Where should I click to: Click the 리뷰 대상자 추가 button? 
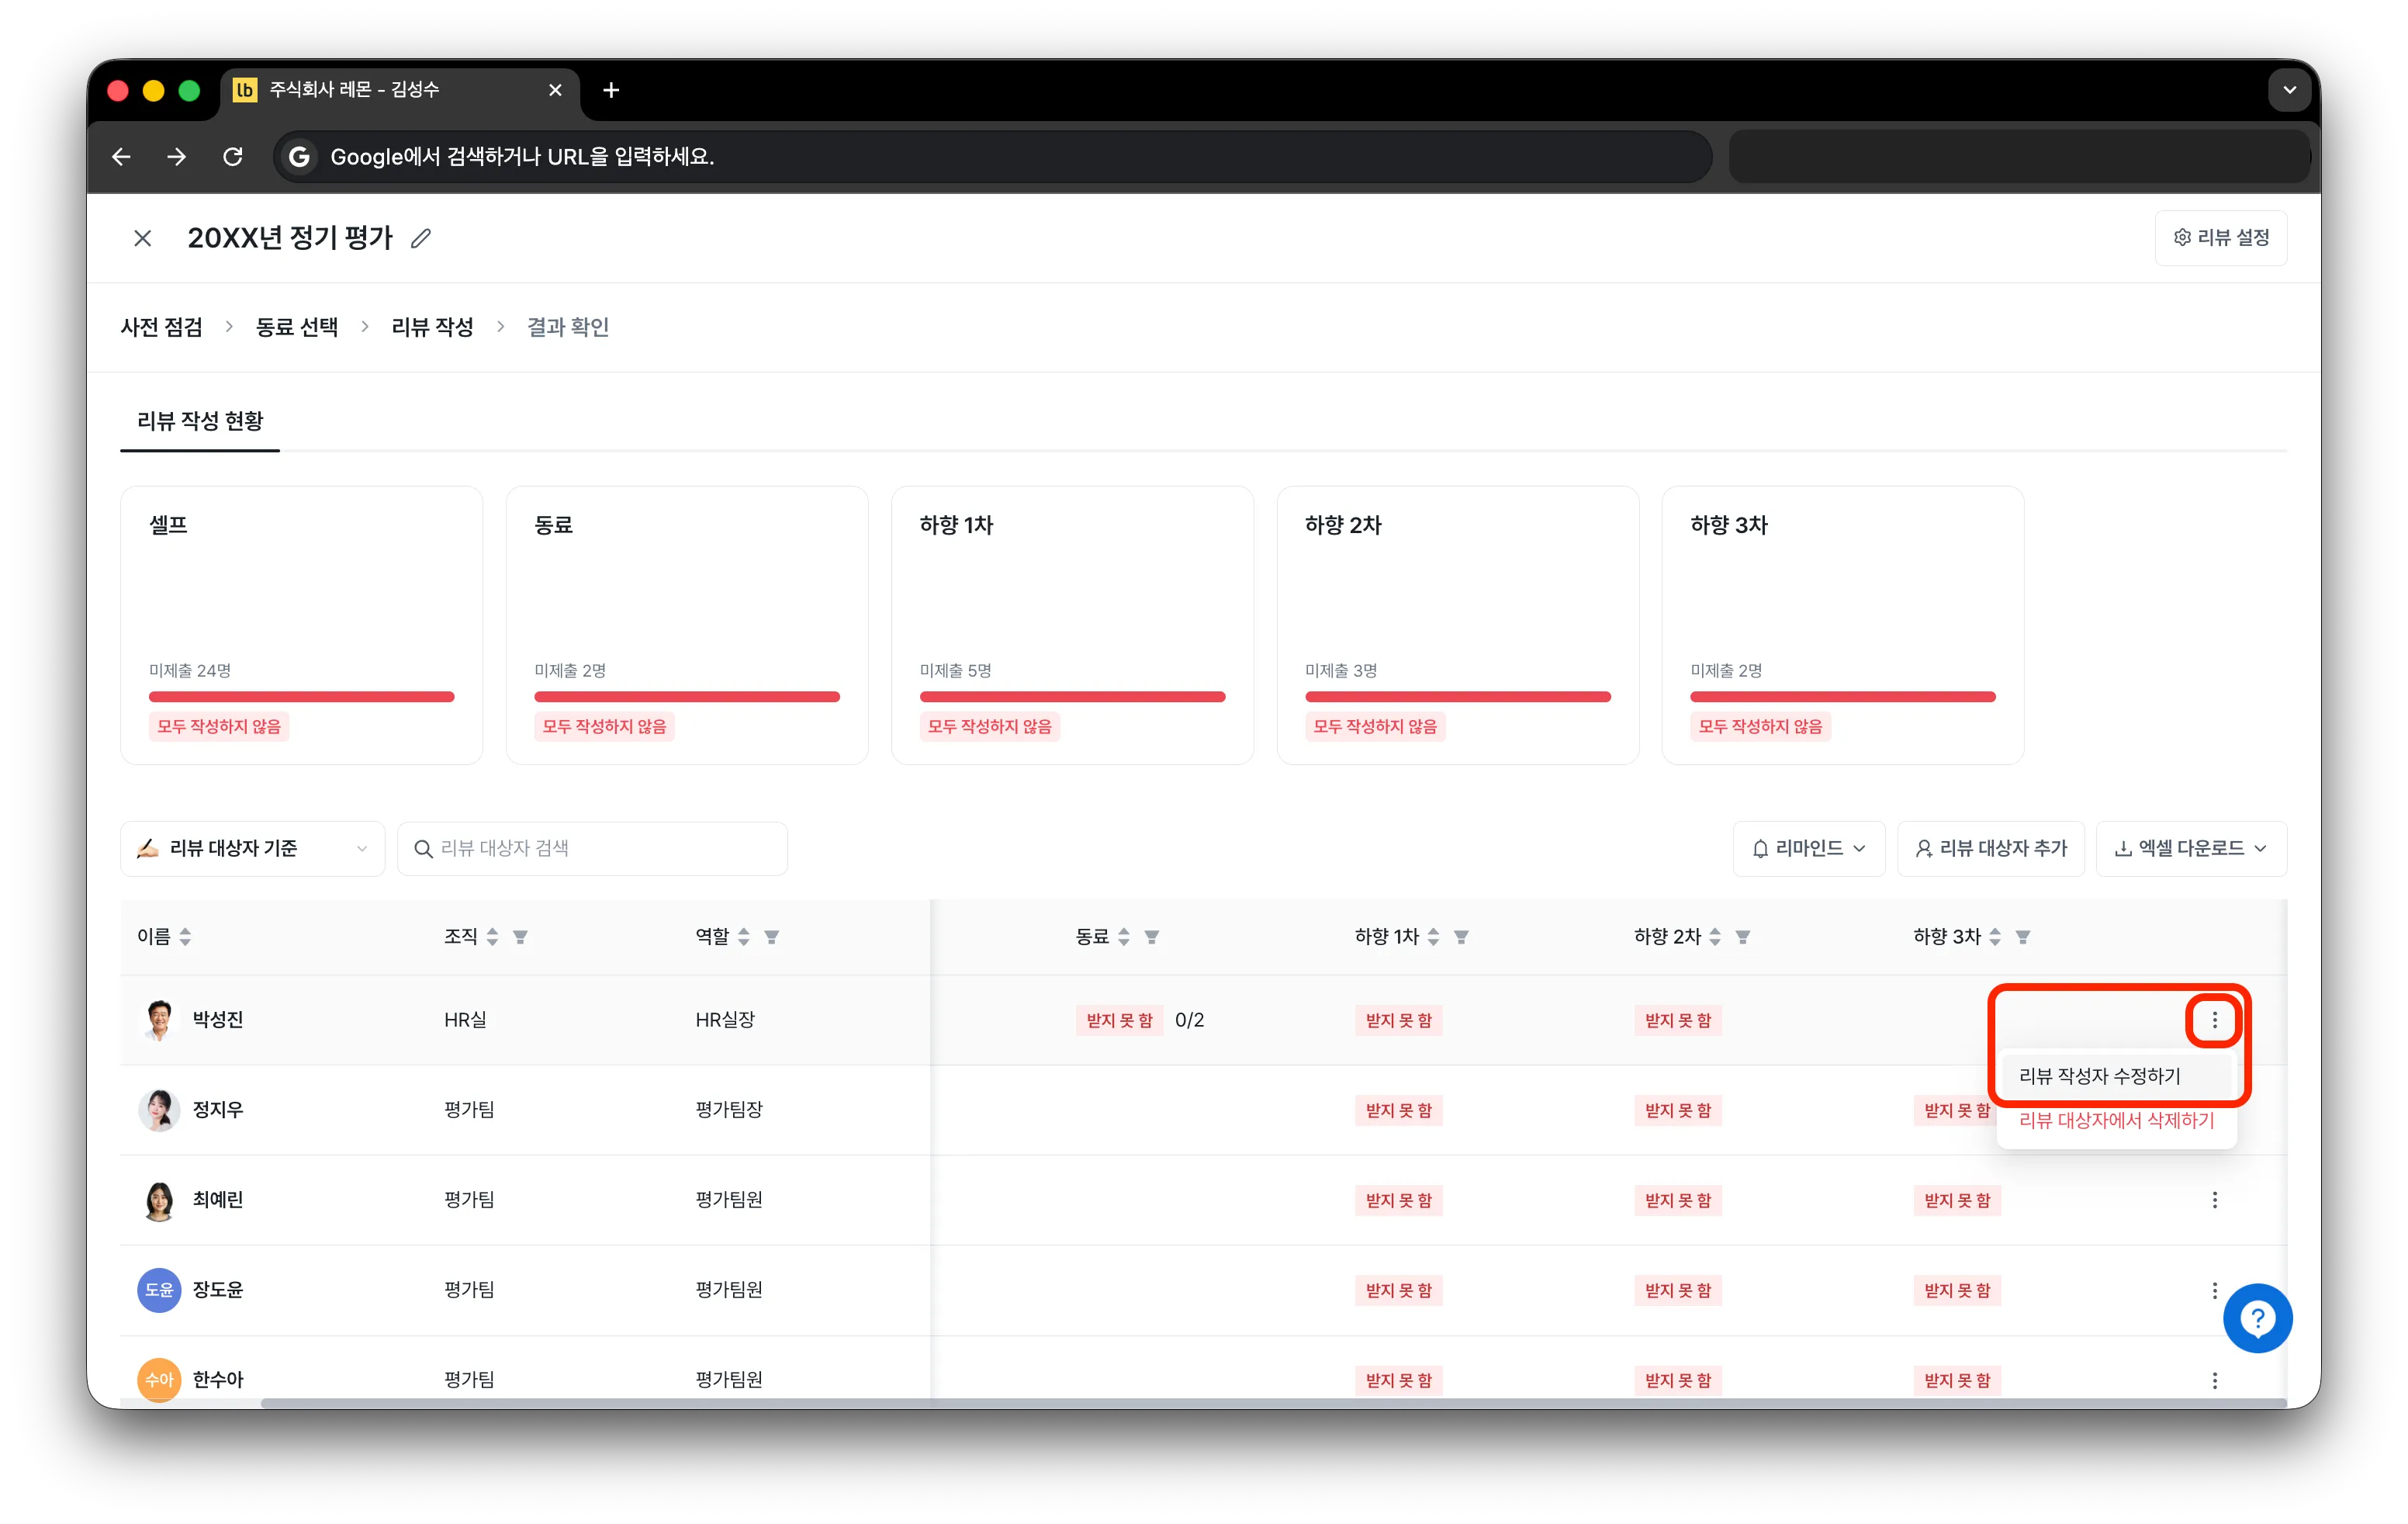[x=1990, y=848]
